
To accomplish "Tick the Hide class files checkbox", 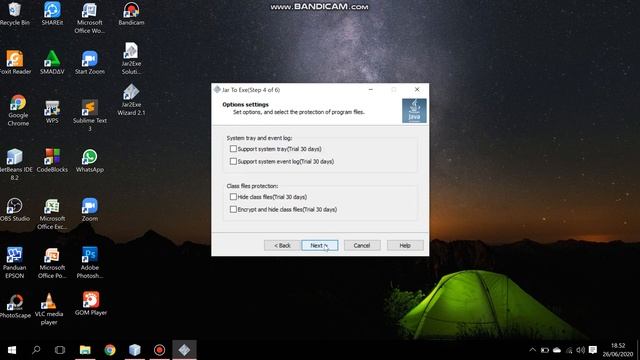I will click(233, 197).
